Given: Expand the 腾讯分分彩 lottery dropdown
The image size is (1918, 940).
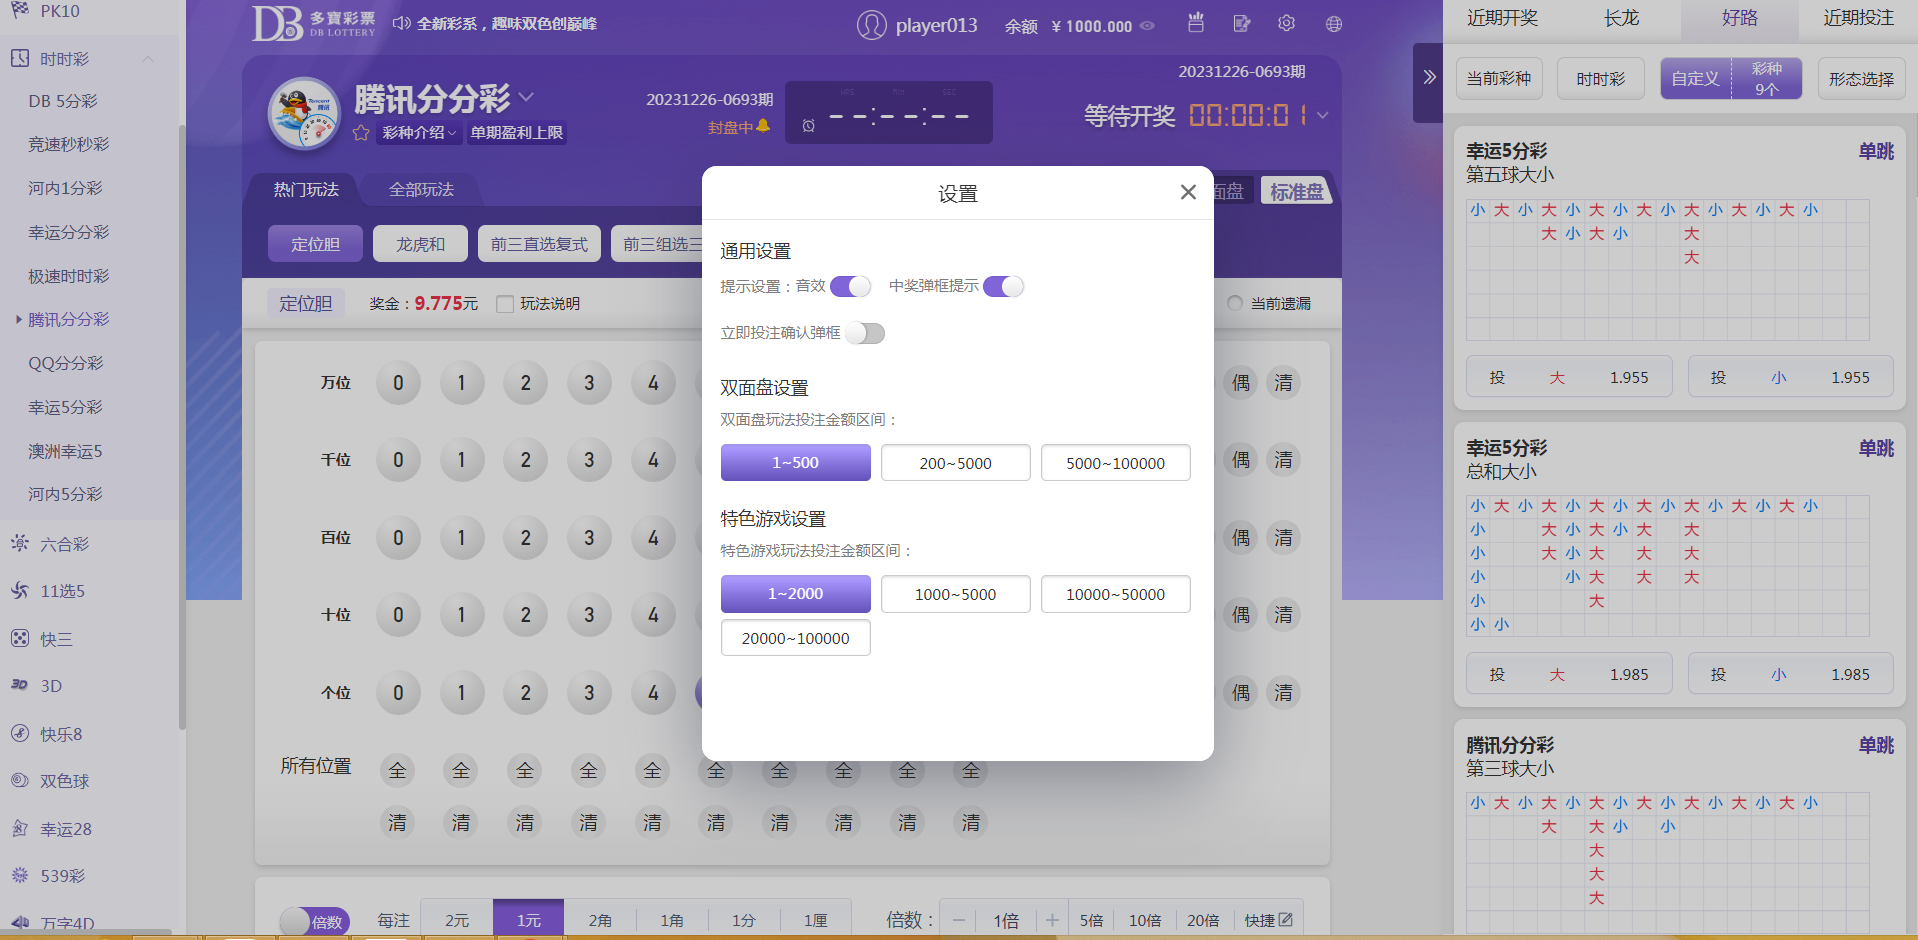Looking at the screenshot, I should click(527, 97).
